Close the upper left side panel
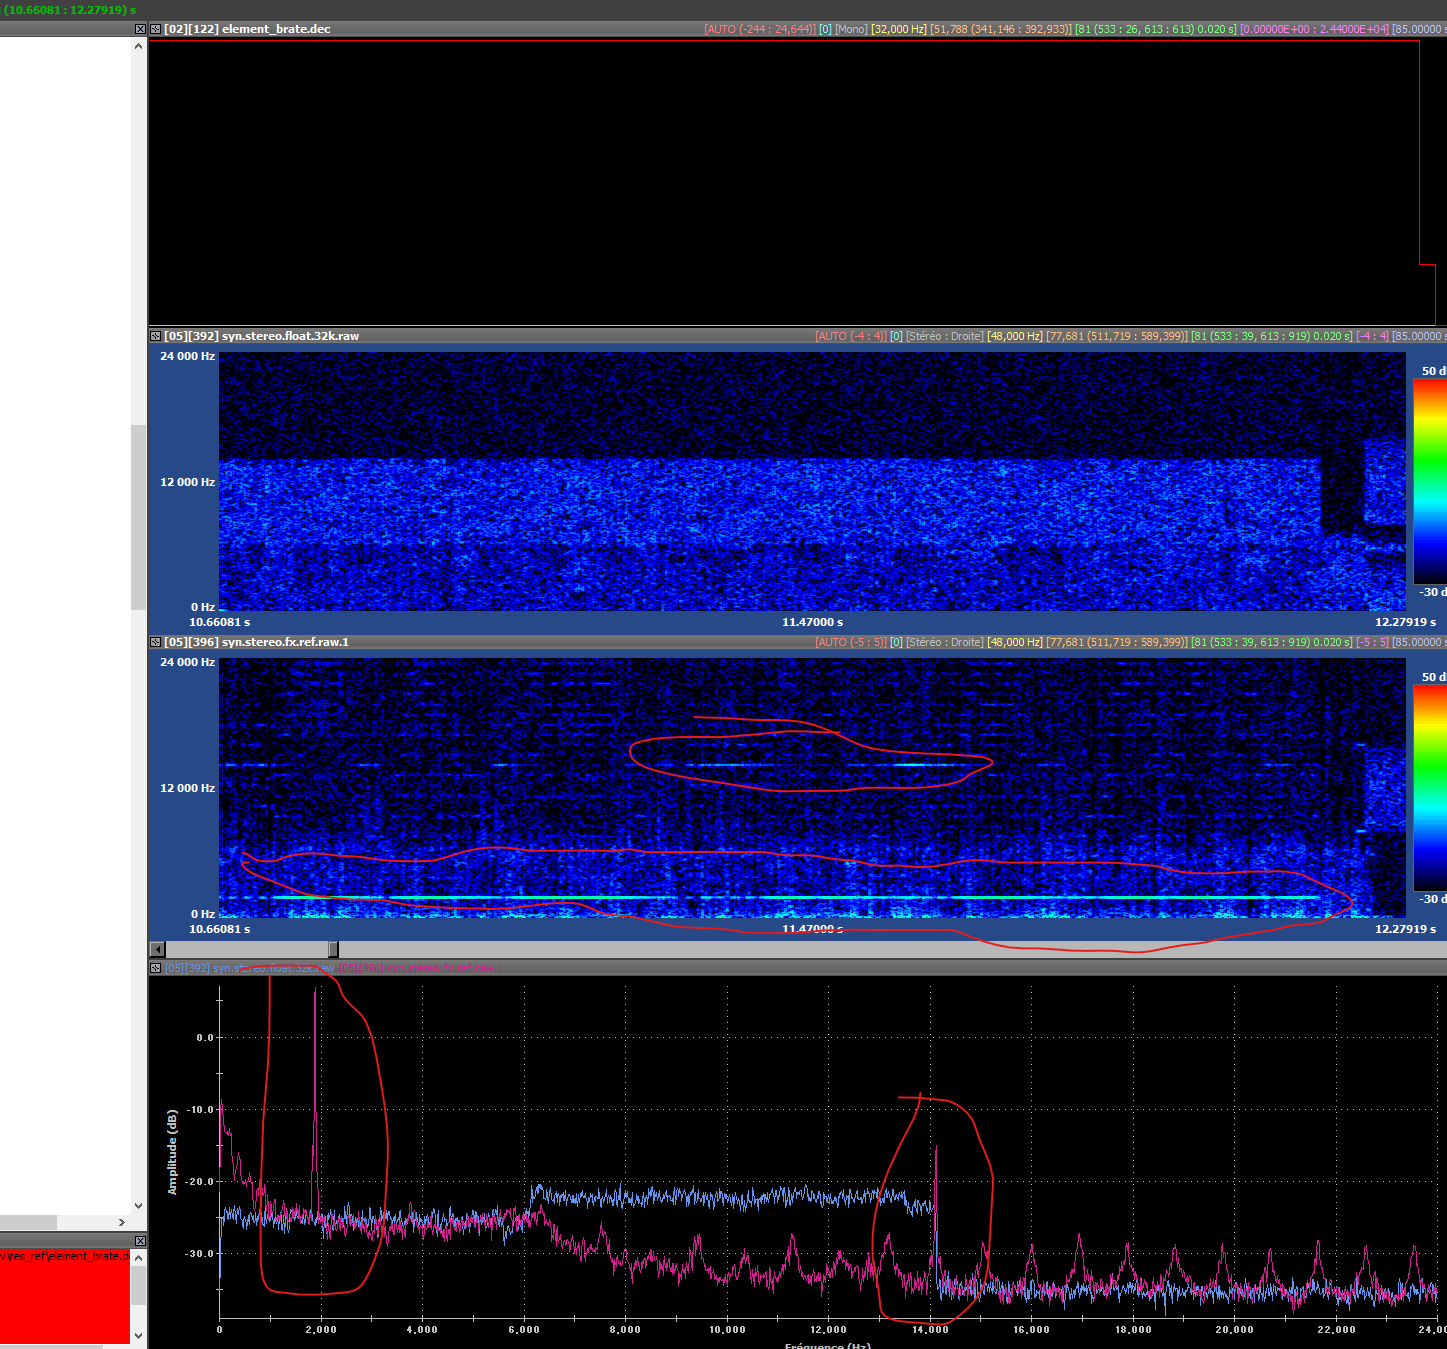 pos(140,29)
